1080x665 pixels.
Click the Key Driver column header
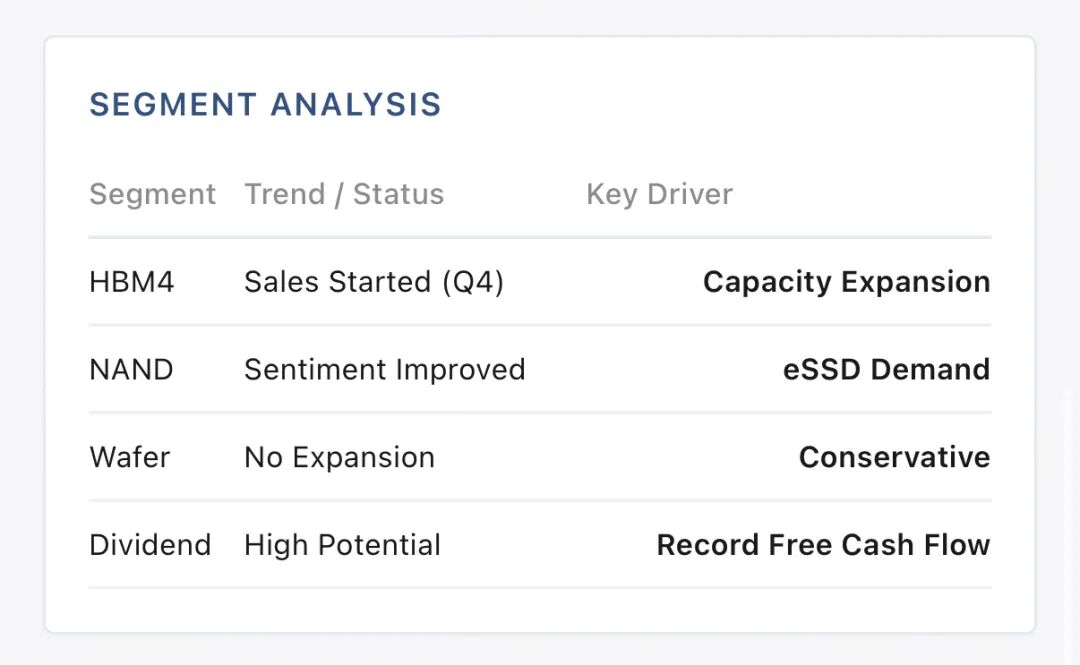tap(659, 194)
